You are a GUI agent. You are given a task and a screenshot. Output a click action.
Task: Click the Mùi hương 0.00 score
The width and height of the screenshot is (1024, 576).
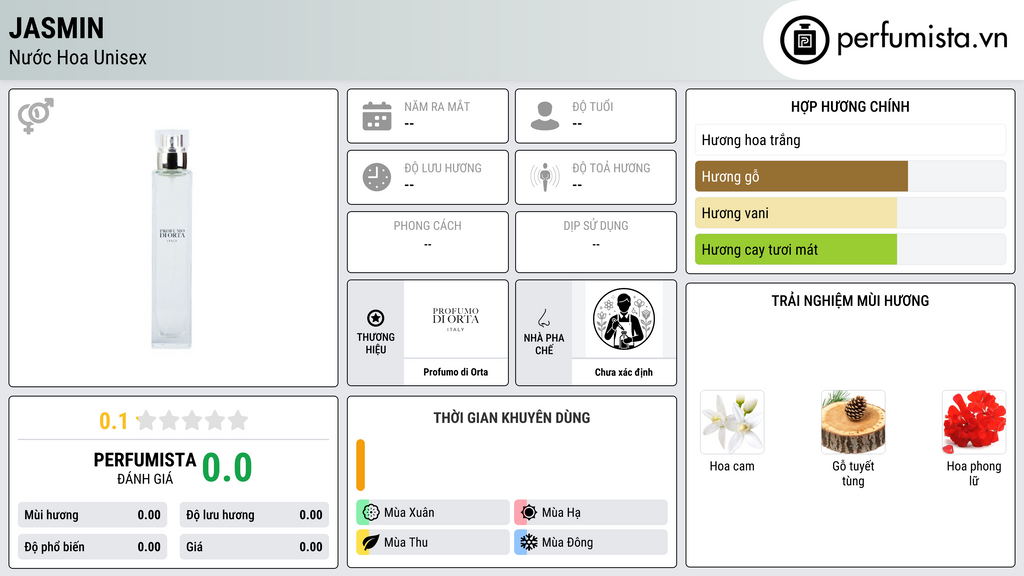(x=92, y=515)
